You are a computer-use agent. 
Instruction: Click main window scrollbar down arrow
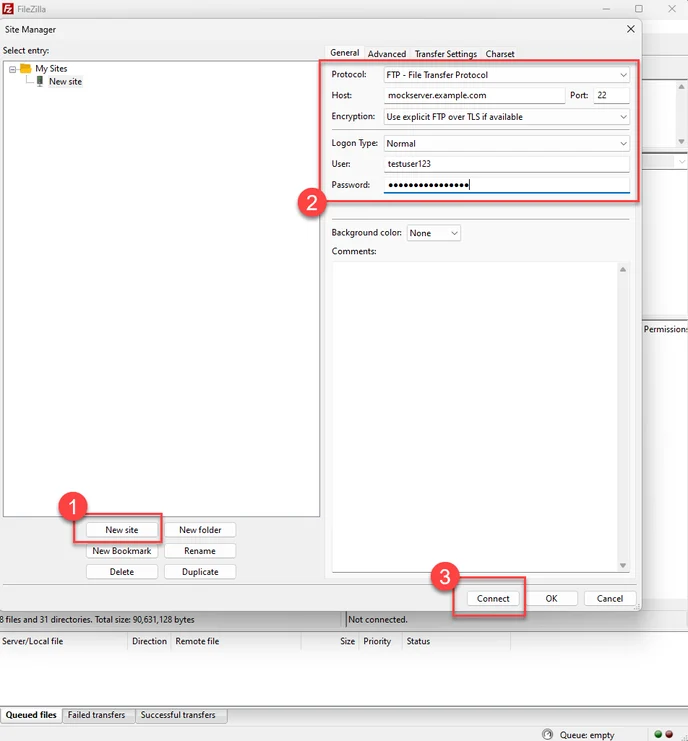coord(681,141)
